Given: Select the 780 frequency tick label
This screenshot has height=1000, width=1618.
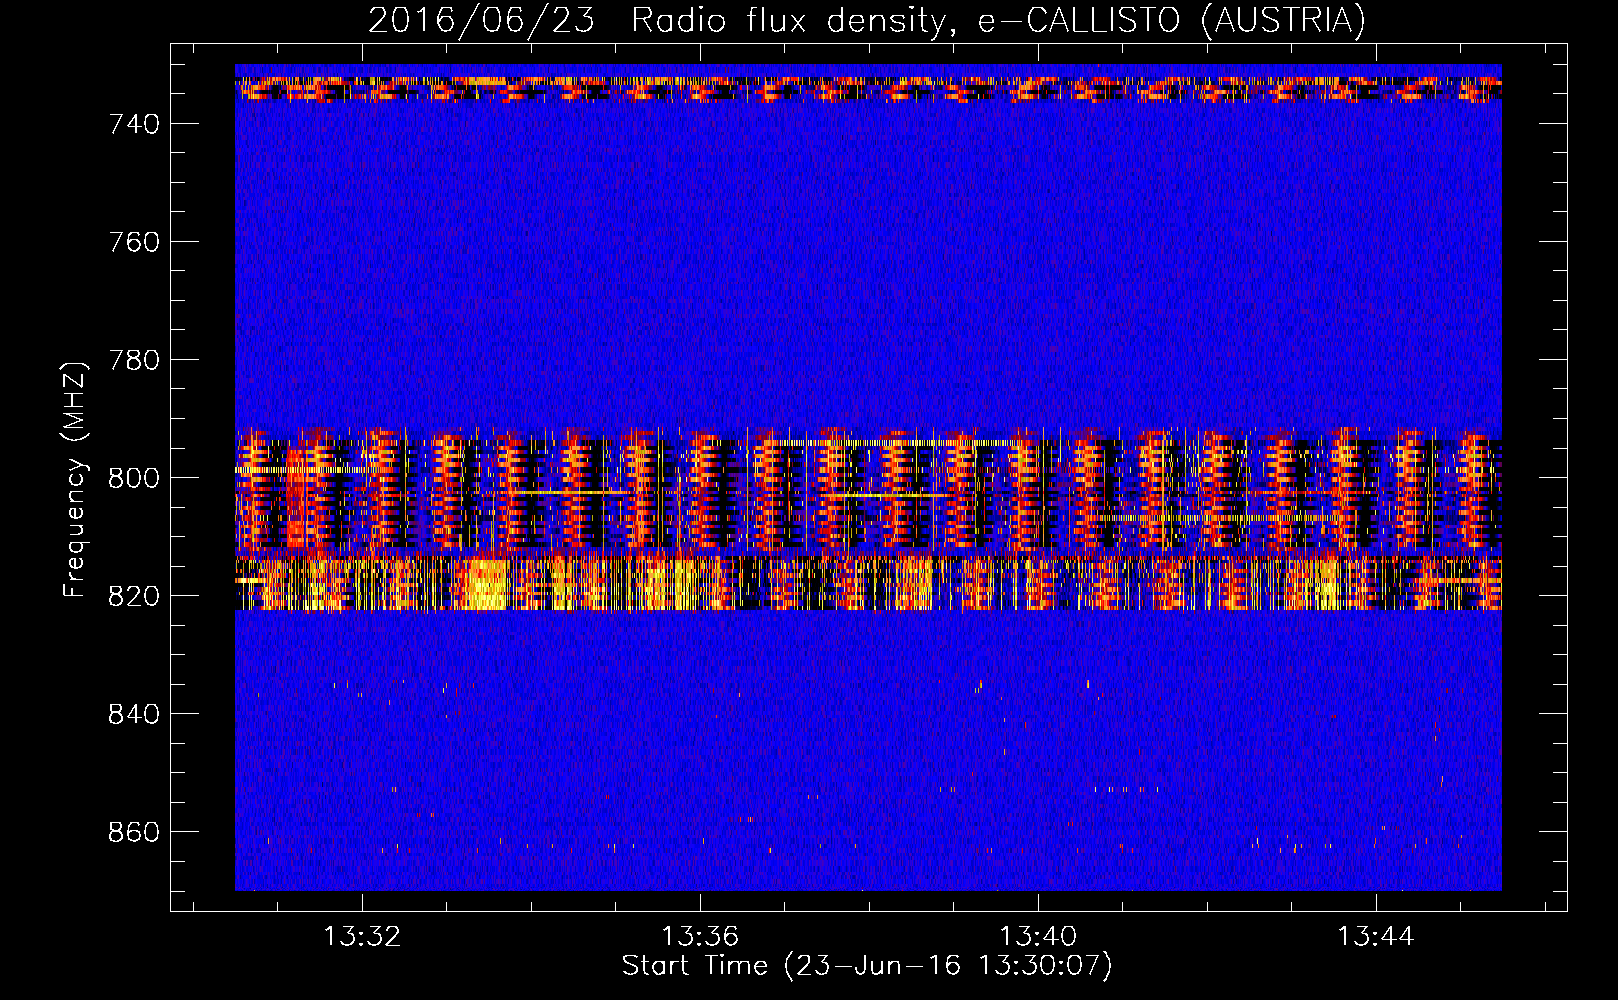Looking at the screenshot, I should 134,360.
